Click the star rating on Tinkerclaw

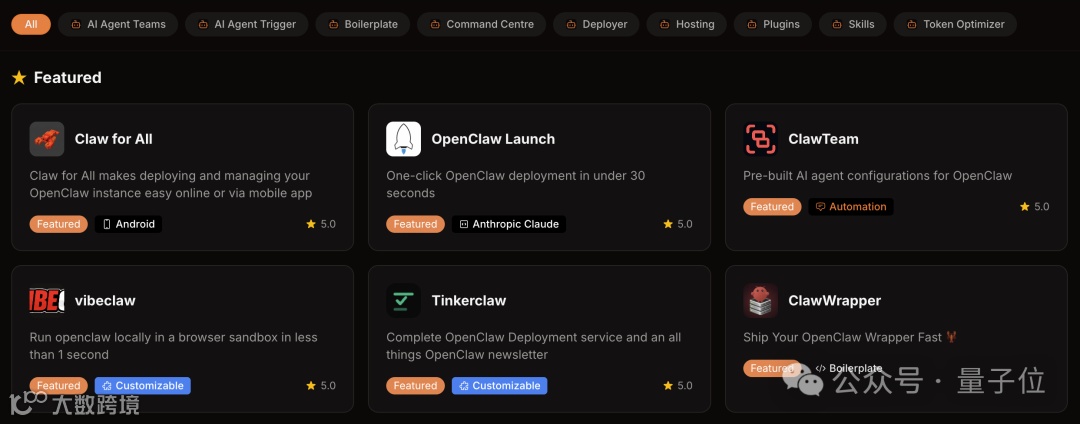pyautogui.click(x=678, y=385)
